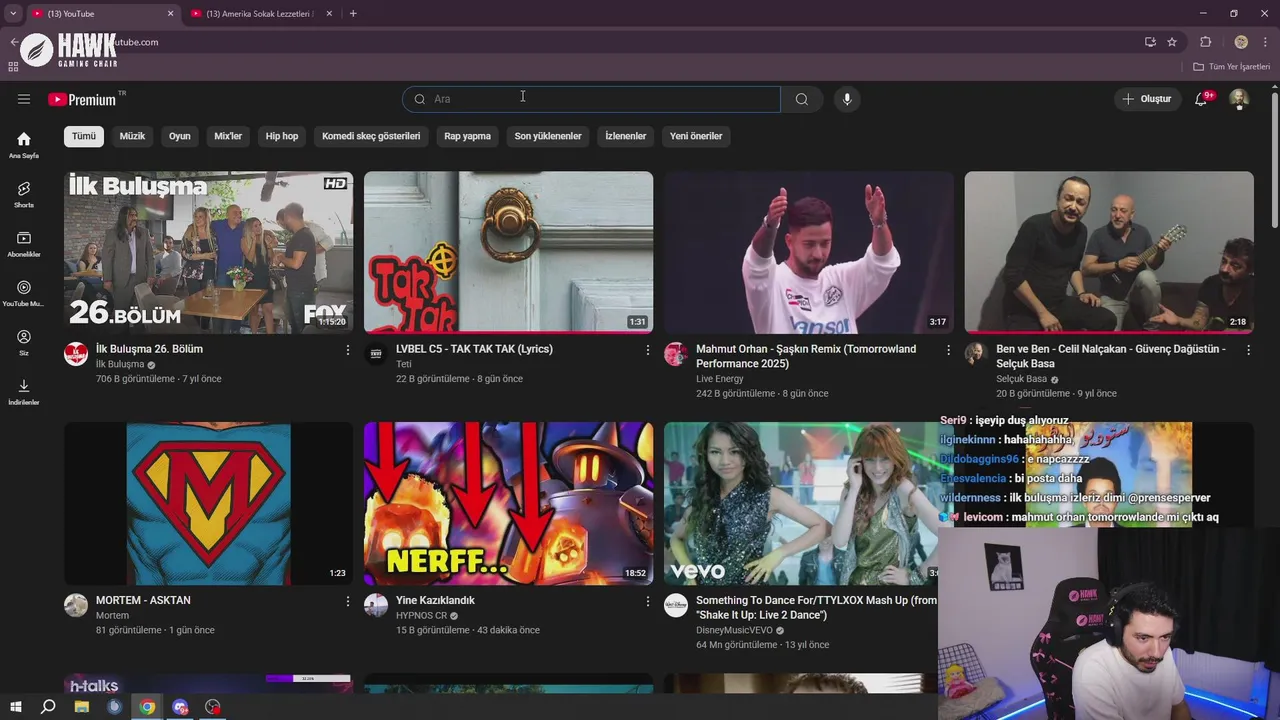Open Chrome extensions puzzle icon

pos(1205,42)
